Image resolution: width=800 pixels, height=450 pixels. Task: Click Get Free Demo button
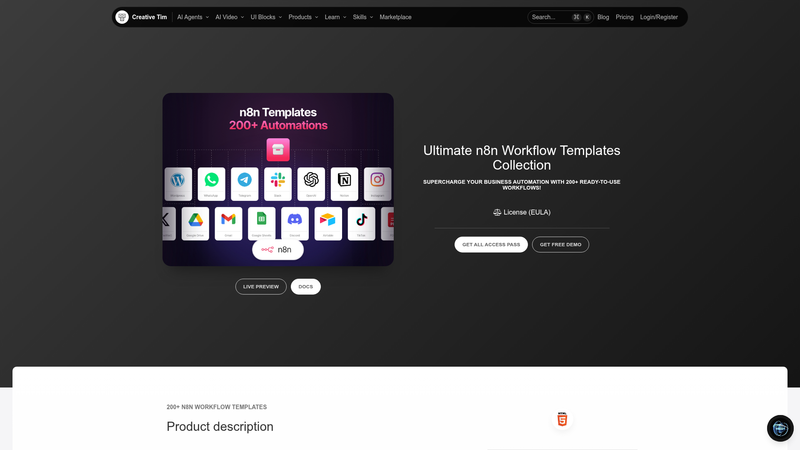(x=560, y=244)
